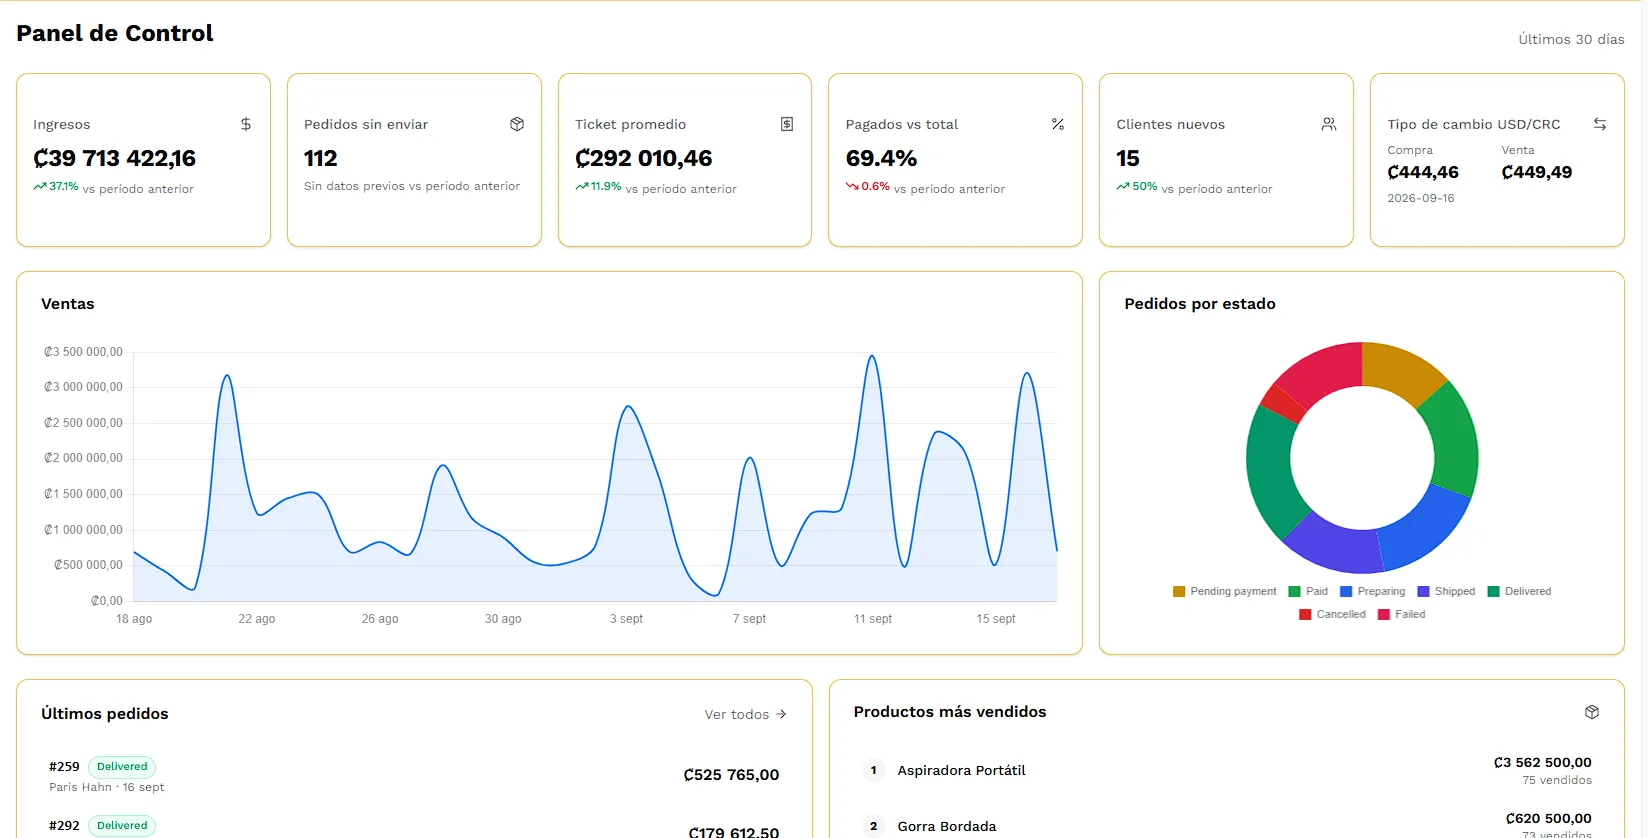This screenshot has height=838, width=1648.
Task: Click the Pedidos por estado chart title
Action: point(1200,304)
